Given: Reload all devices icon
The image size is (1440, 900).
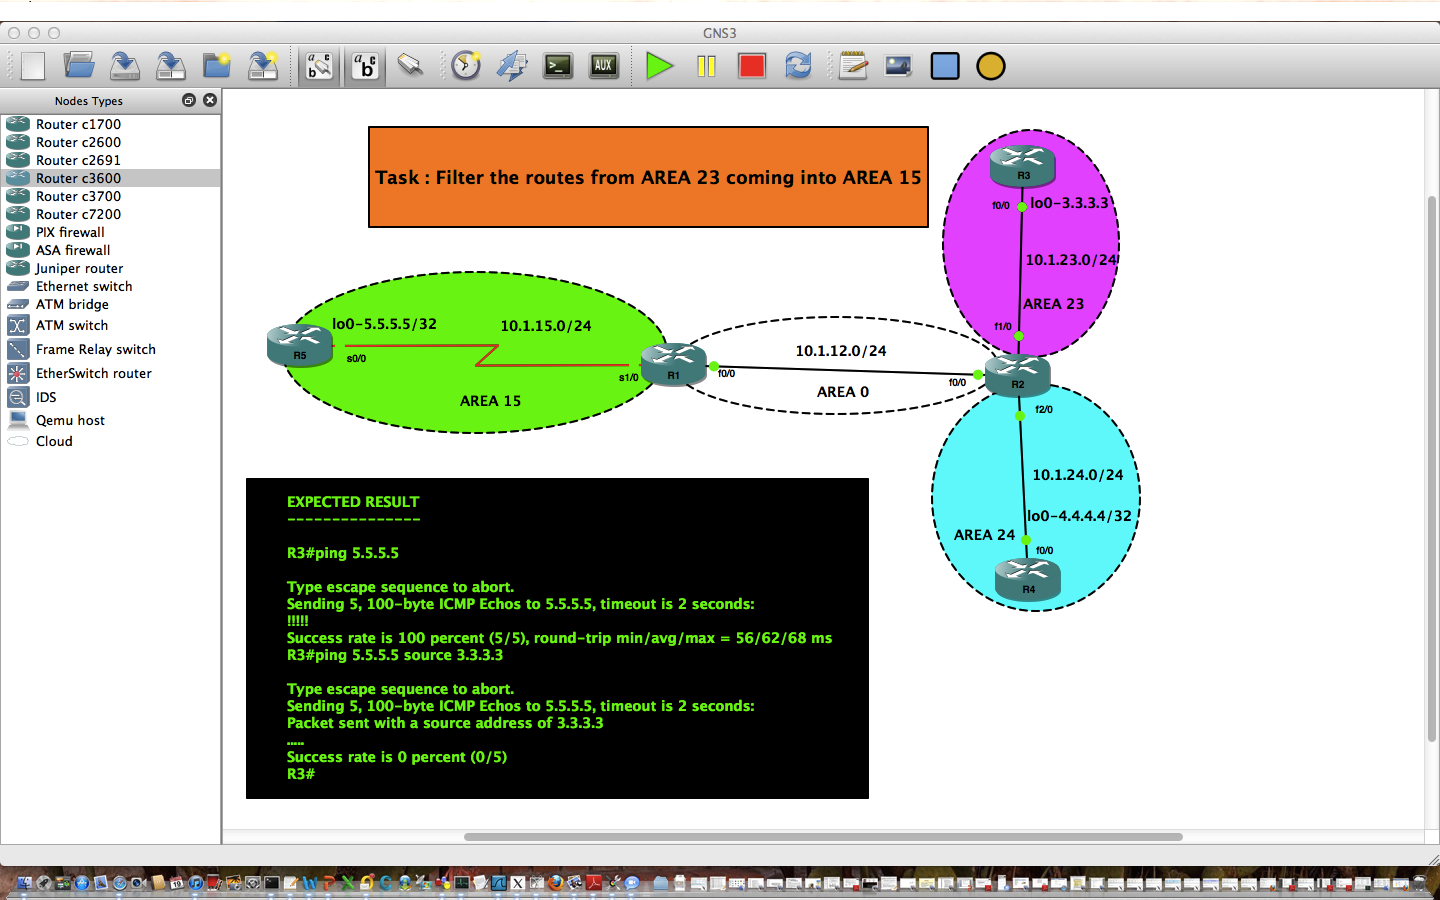Looking at the screenshot, I should (x=798, y=66).
